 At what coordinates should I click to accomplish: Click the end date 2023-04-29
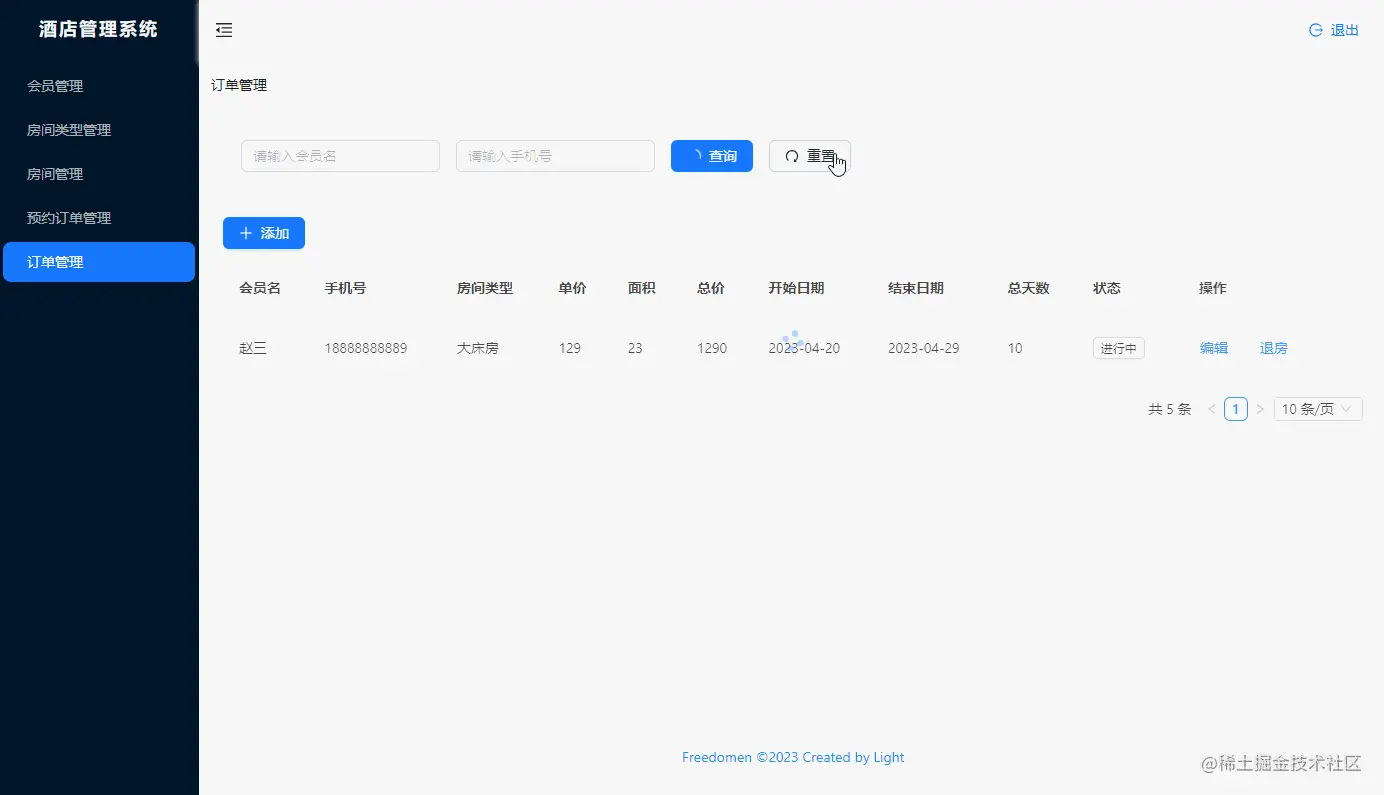click(x=924, y=348)
